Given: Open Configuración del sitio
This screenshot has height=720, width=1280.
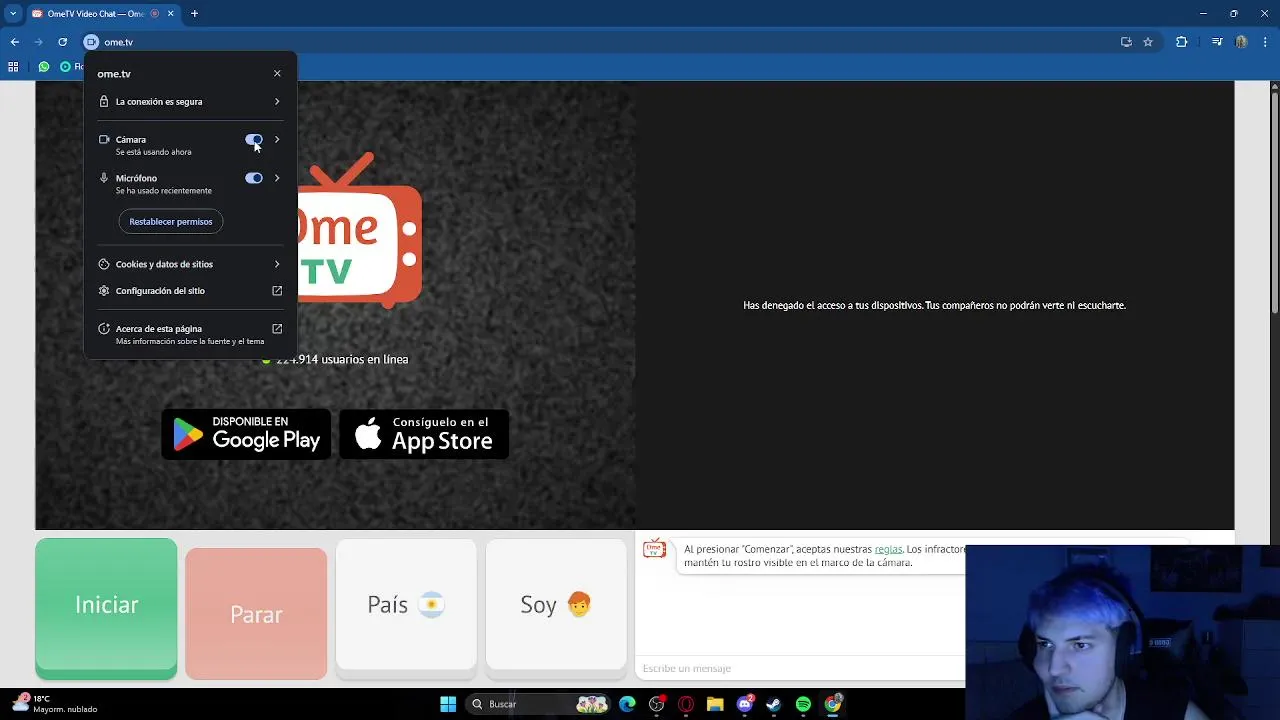Looking at the screenshot, I should coord(190,291).
